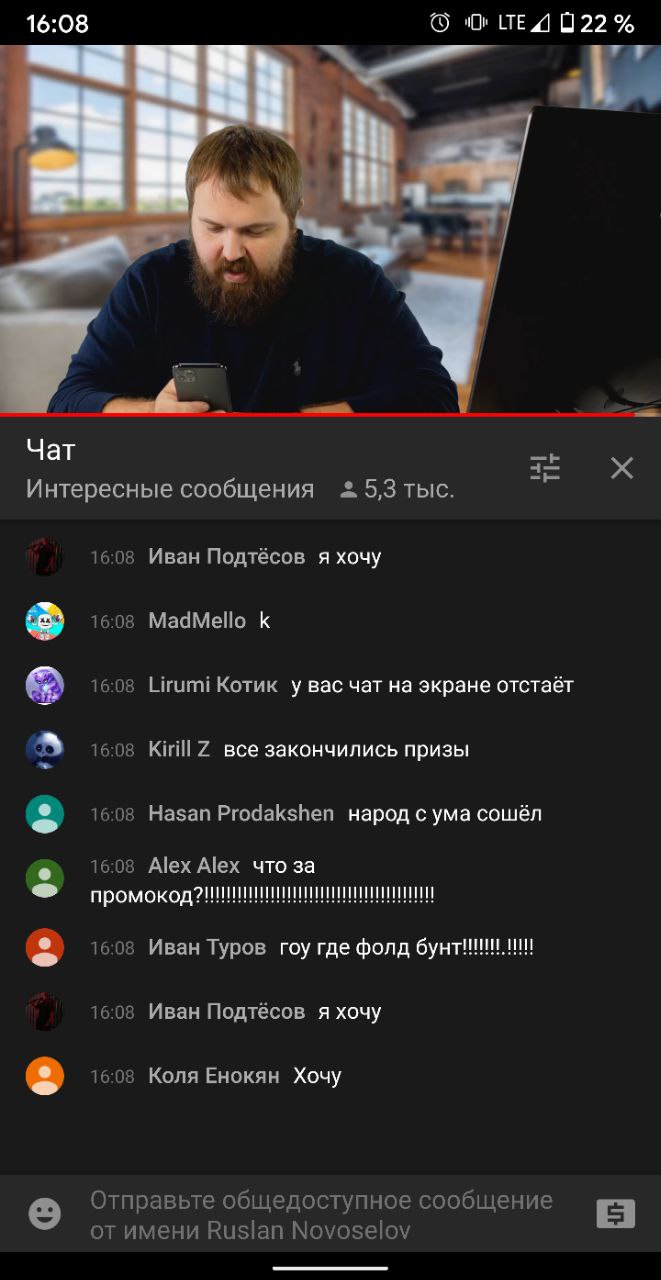Screen dimensions: 661x1280
Task: Tap Kirill Z's avatar
Action: pos(45,749)
